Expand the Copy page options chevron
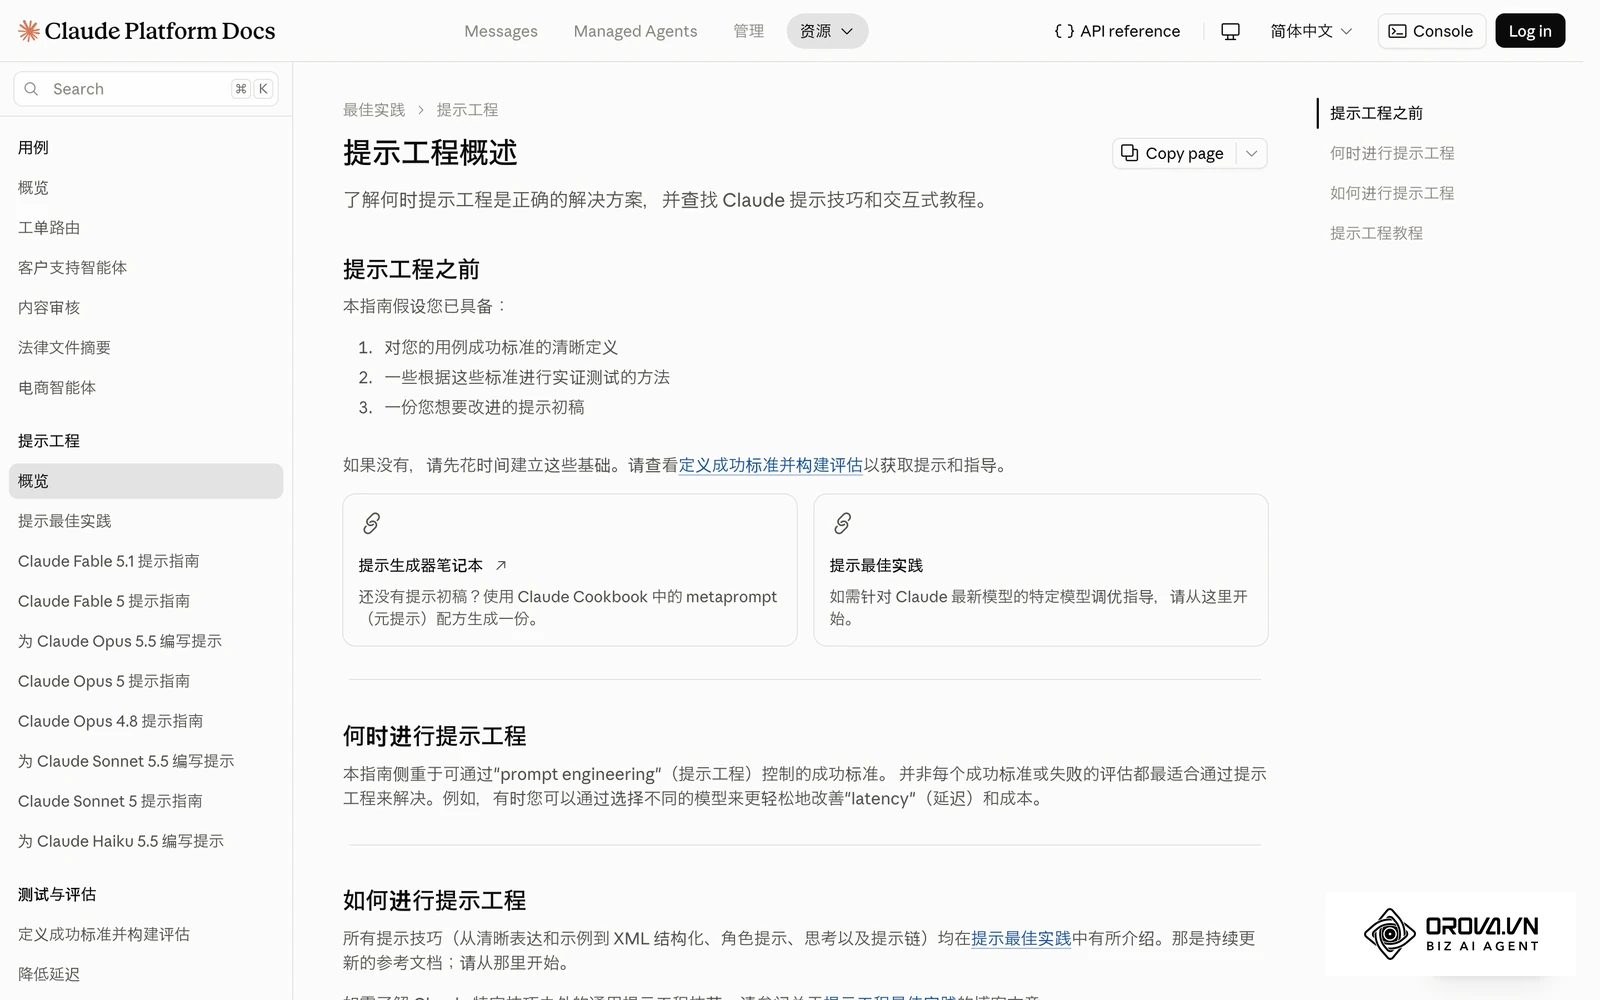 1252,153
